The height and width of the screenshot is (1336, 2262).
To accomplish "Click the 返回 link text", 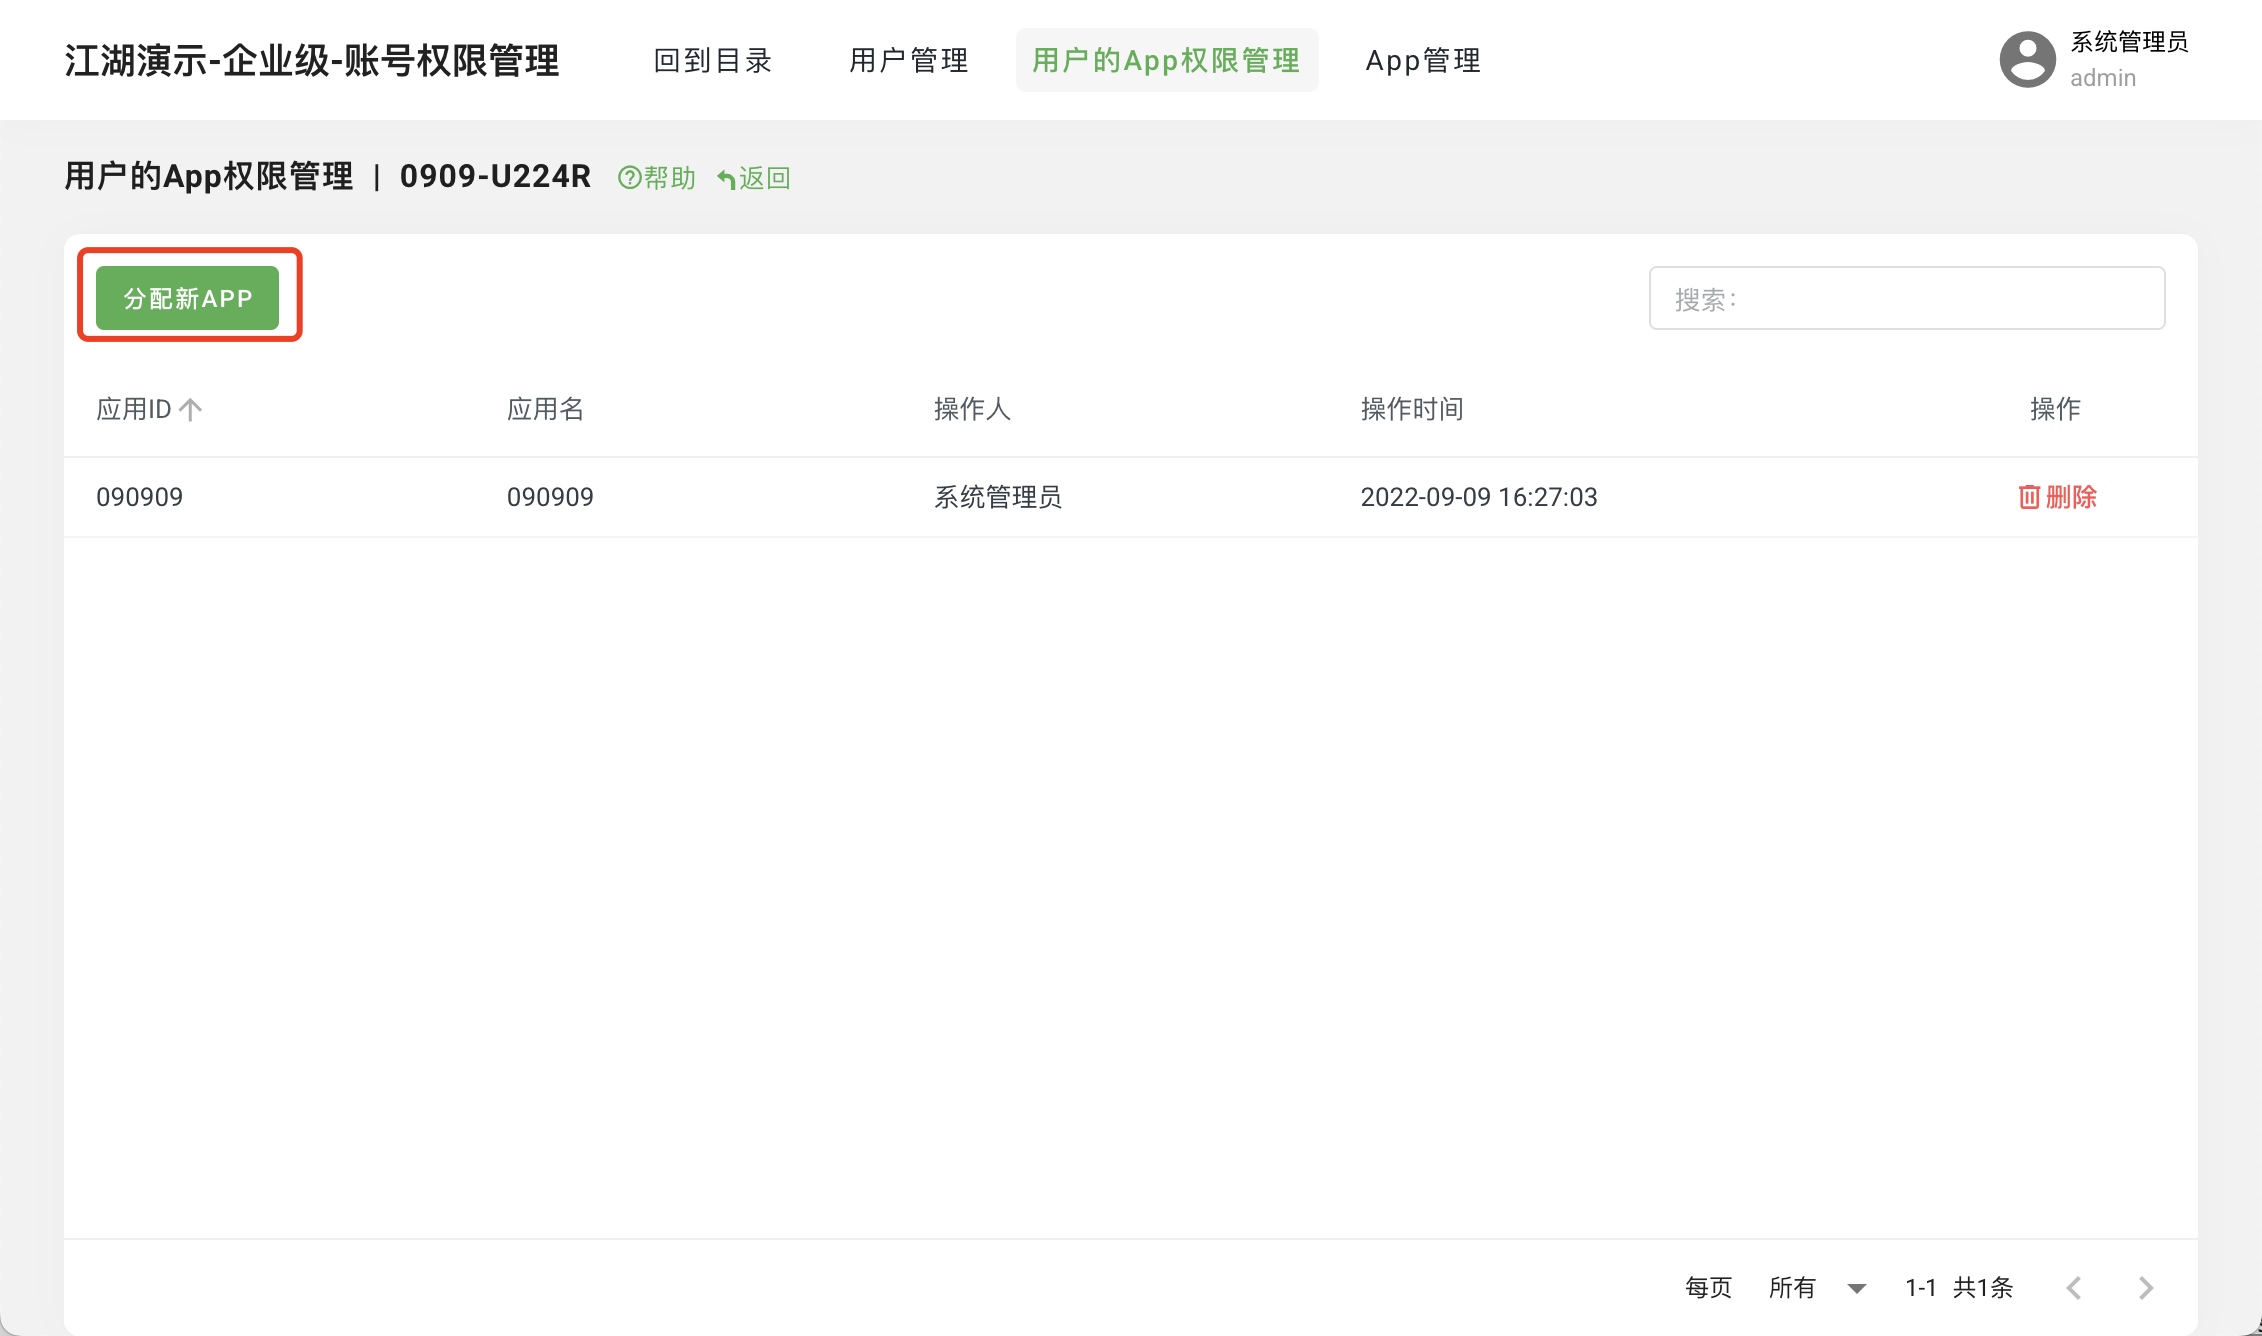I will pos(765,178).
